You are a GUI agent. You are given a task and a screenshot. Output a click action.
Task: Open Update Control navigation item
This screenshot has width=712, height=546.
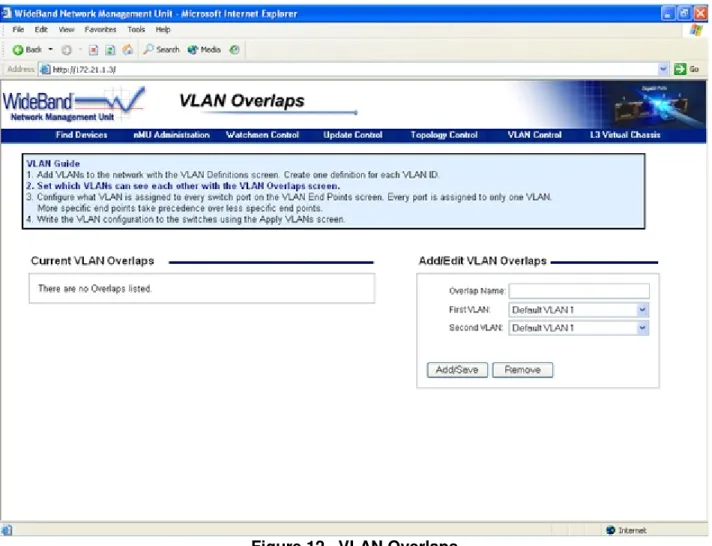tap(353, 135)
